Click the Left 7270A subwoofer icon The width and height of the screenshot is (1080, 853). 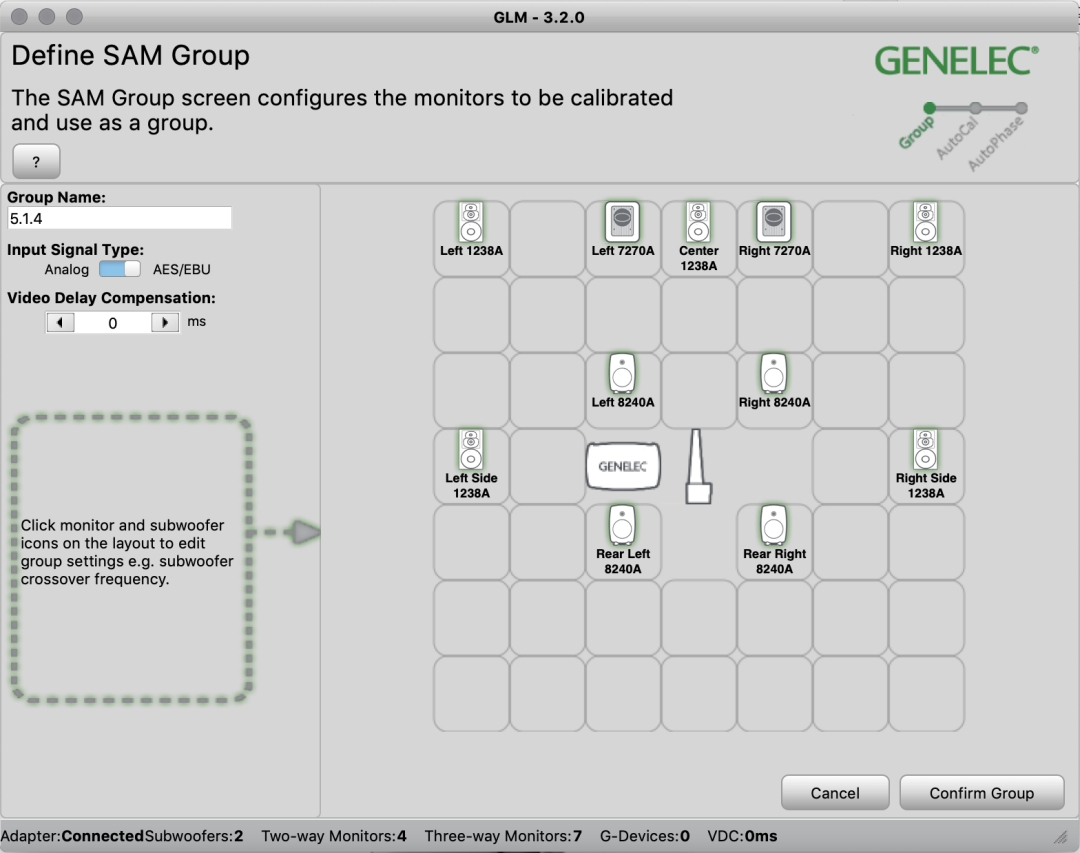point(622,222)
